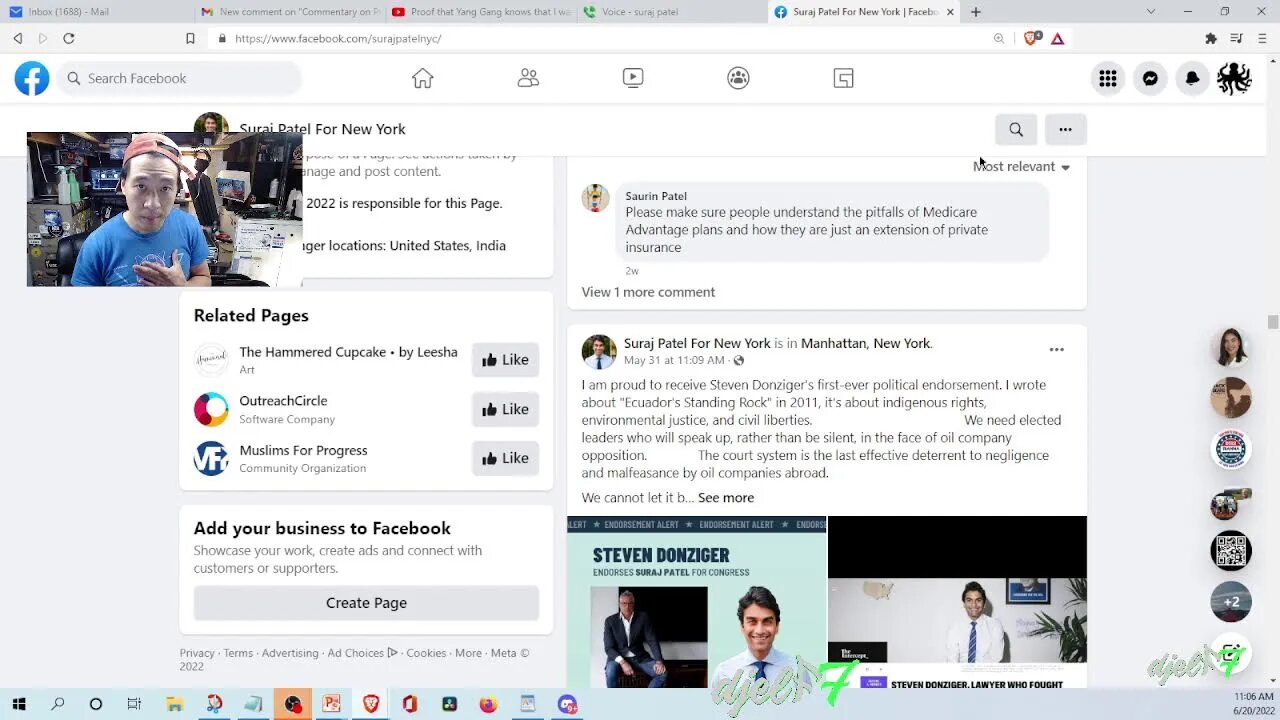This screenshot has width=1280, height=720.
Task: Open tab list dropdown chevron in browser
Action: [x=1150, y=12]
